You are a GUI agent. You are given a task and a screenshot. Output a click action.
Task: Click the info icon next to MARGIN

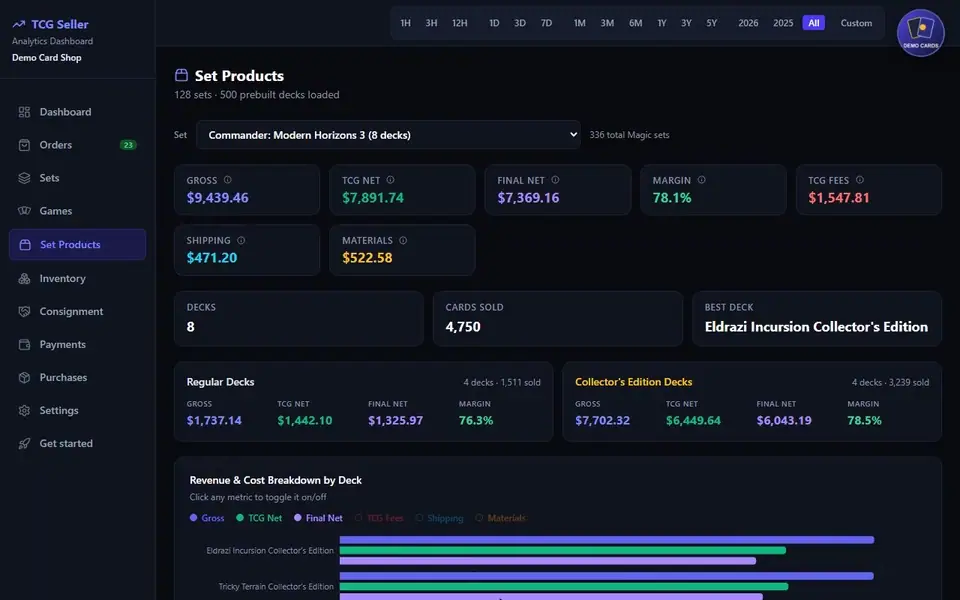(702, 180)
